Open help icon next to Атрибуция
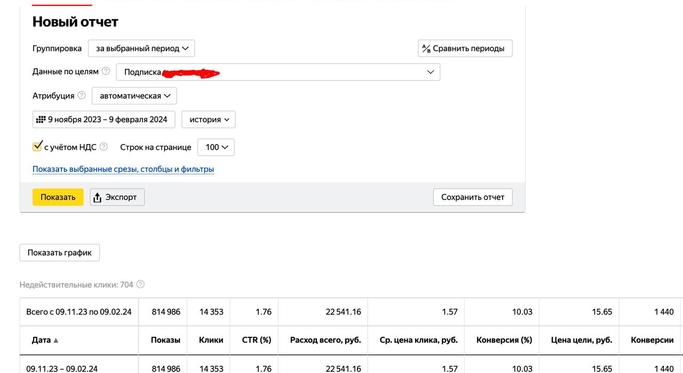The image size is (683, 373). 81,95
